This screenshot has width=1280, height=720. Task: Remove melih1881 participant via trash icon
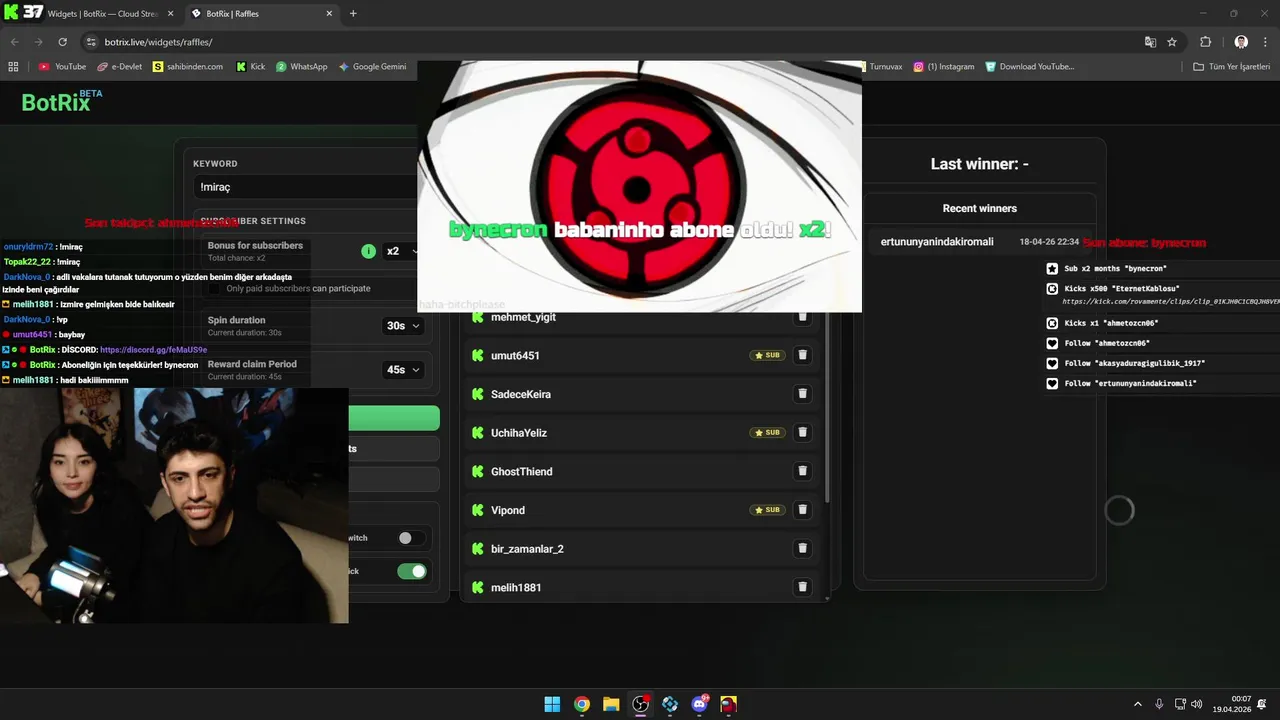(x=802, y=587)
